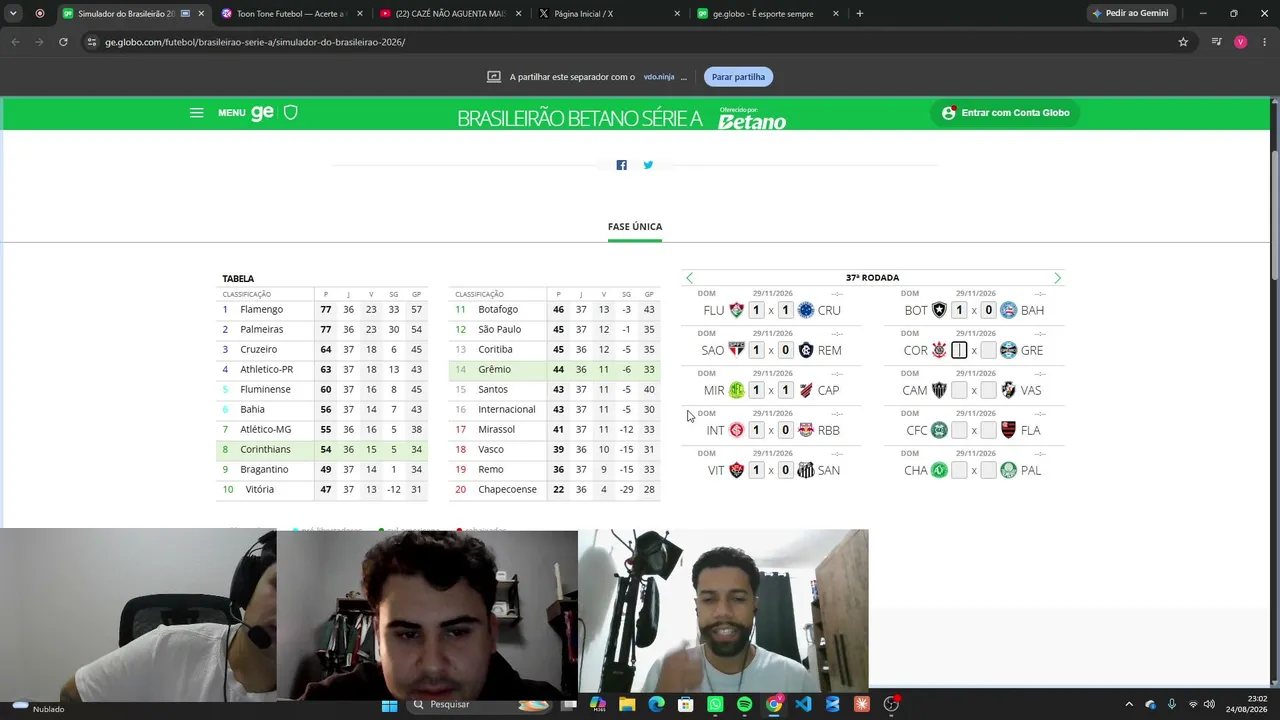Open the Chrome tab search dropdown
Image resolution: width=1280 pixels, height=720 pixels.
[x=13, y=14]
